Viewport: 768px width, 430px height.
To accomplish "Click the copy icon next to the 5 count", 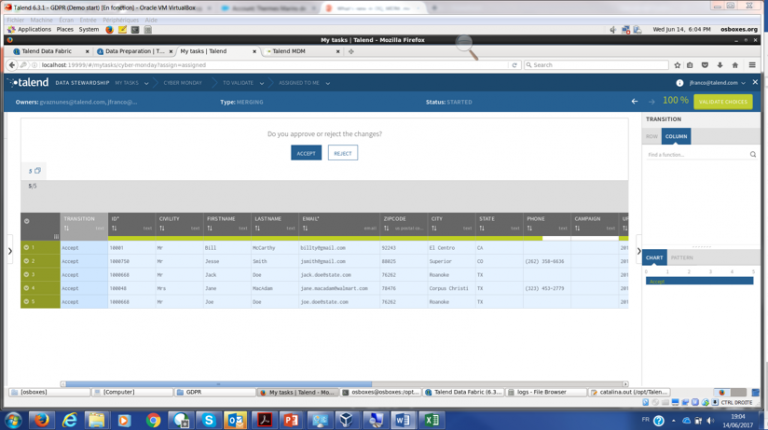I will [38, 170].
